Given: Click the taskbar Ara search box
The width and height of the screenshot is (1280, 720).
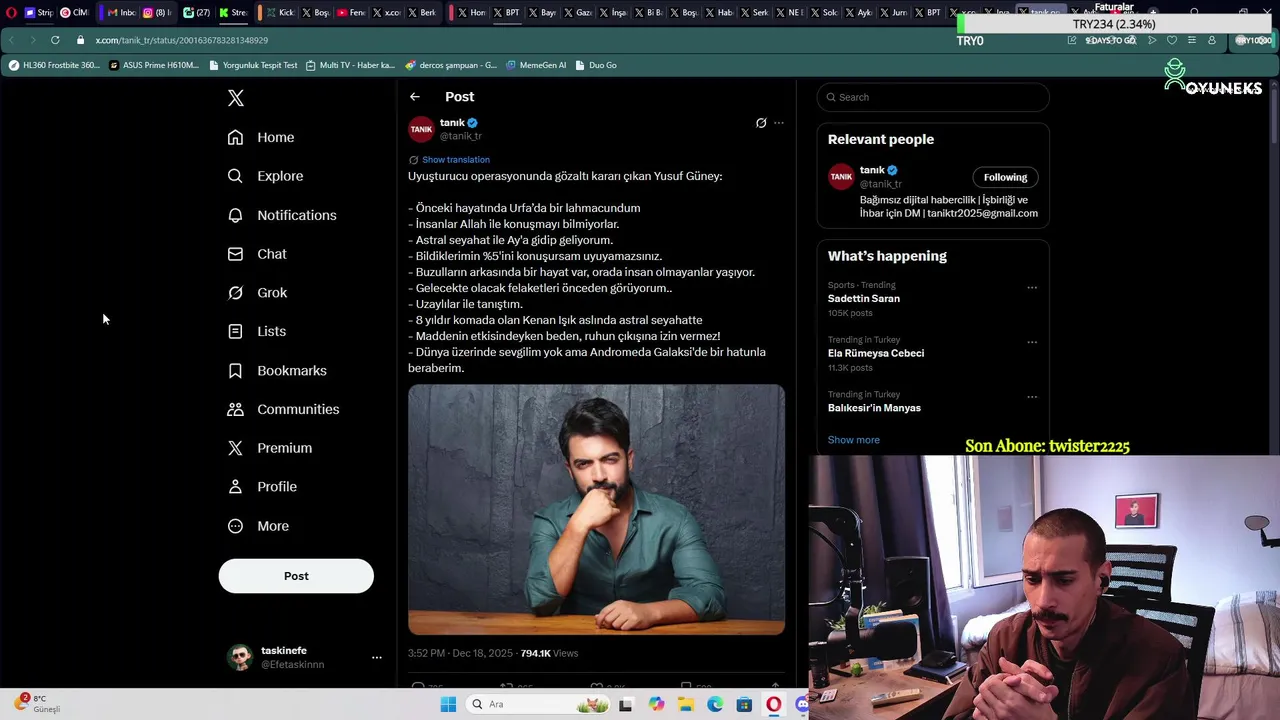Looking at the screenshot, I should 539,705.
